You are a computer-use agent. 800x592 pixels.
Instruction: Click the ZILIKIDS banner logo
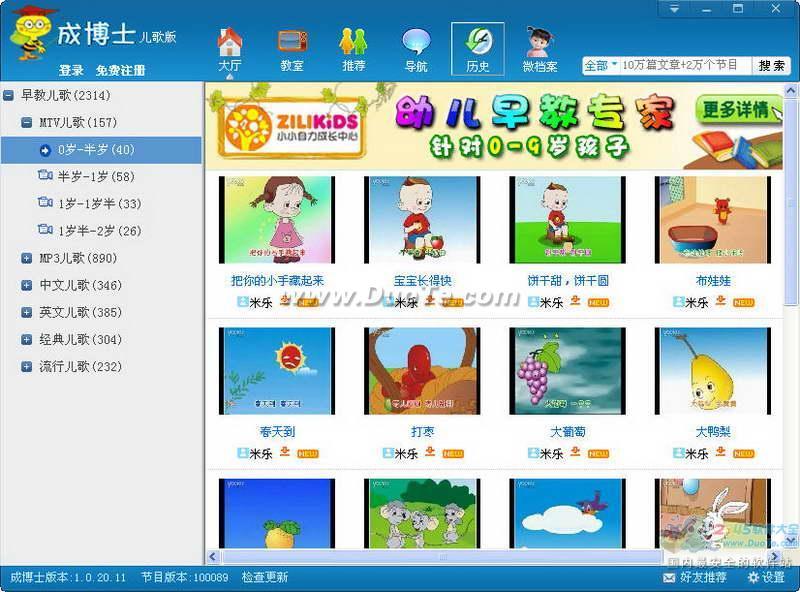292,128
